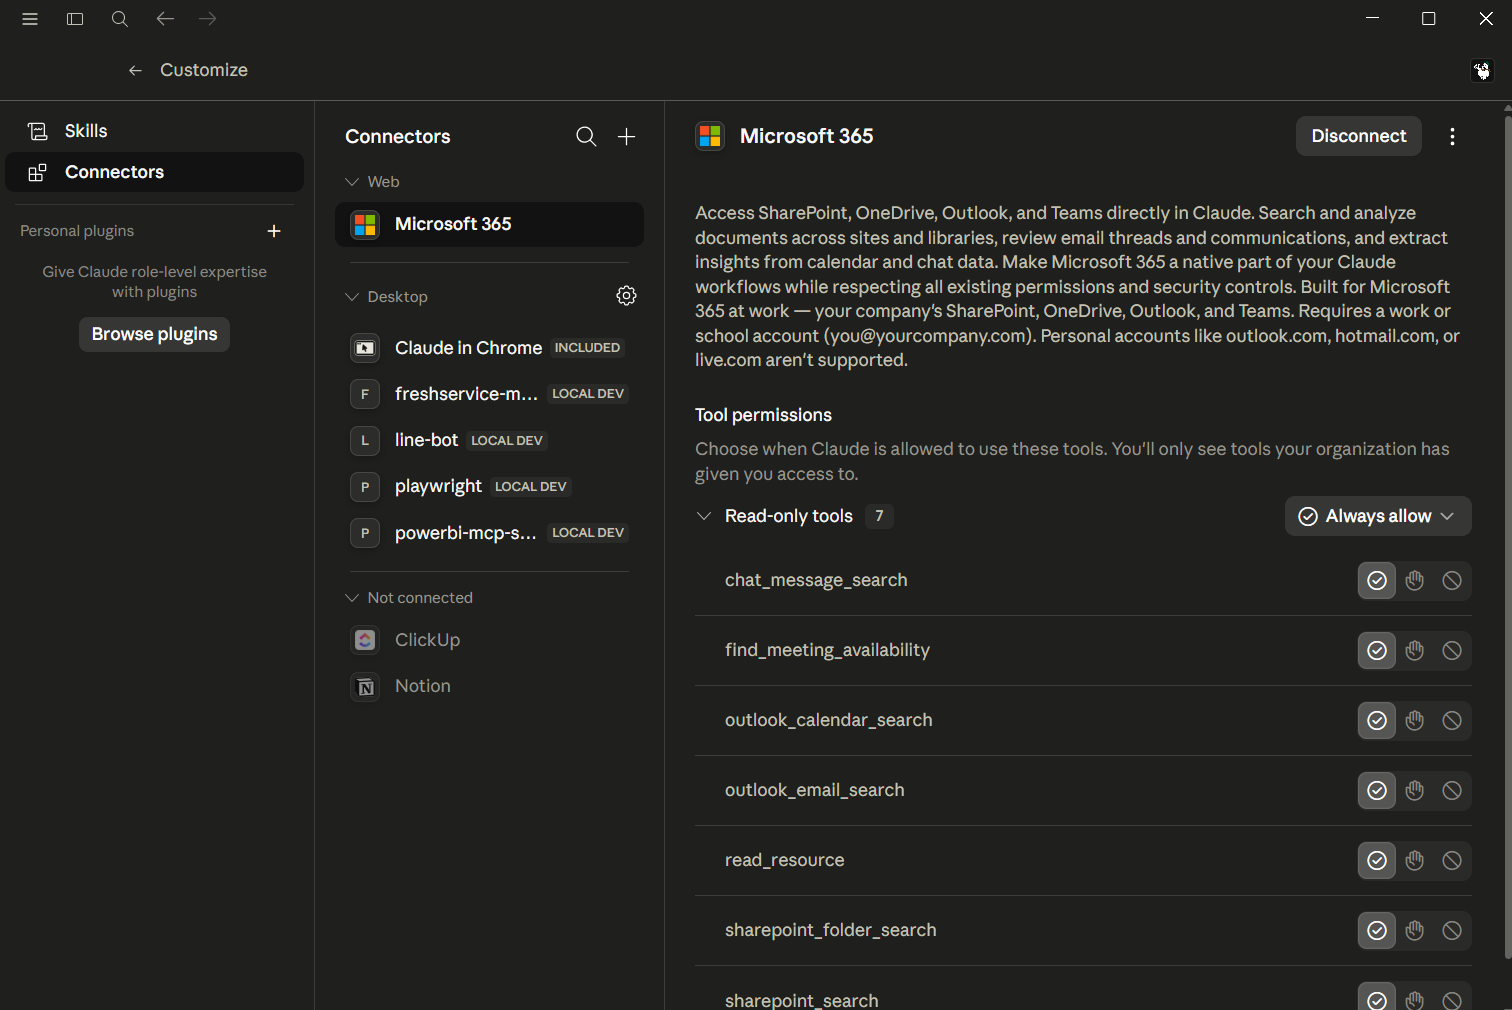Collapse the Web connectors group
This screenshot has height=1010, width=1512.
(352, 182)
